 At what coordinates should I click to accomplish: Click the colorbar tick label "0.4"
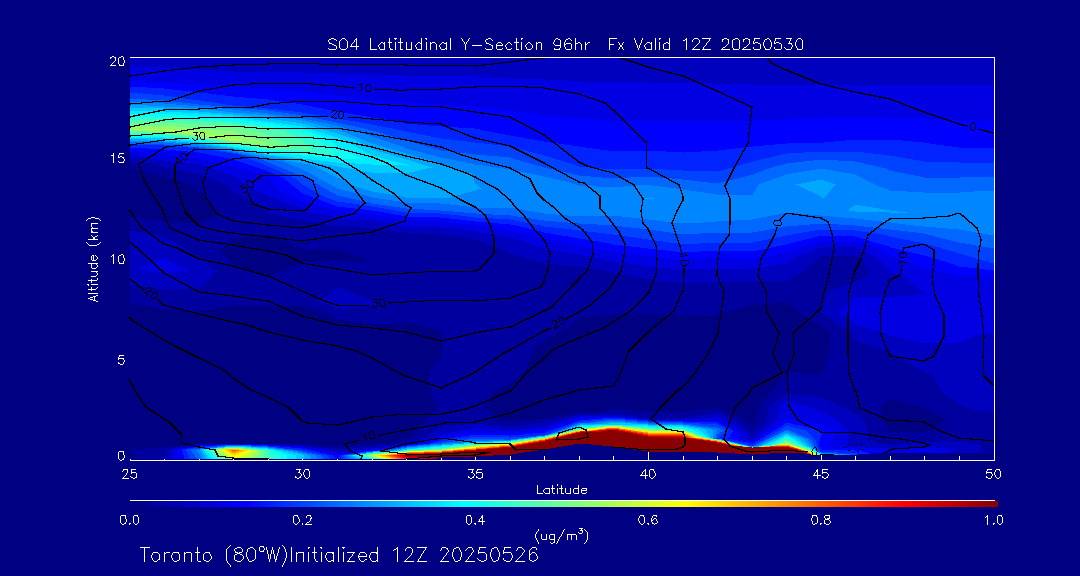(x=475, y=521)
